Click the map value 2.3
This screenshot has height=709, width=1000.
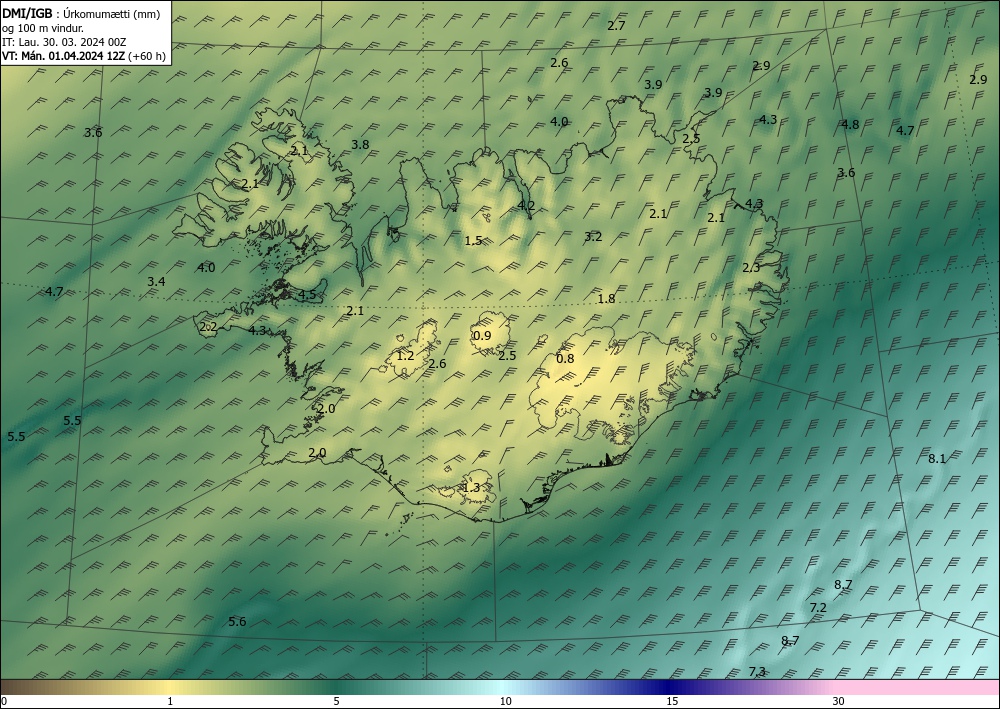[x=751, y=268]
